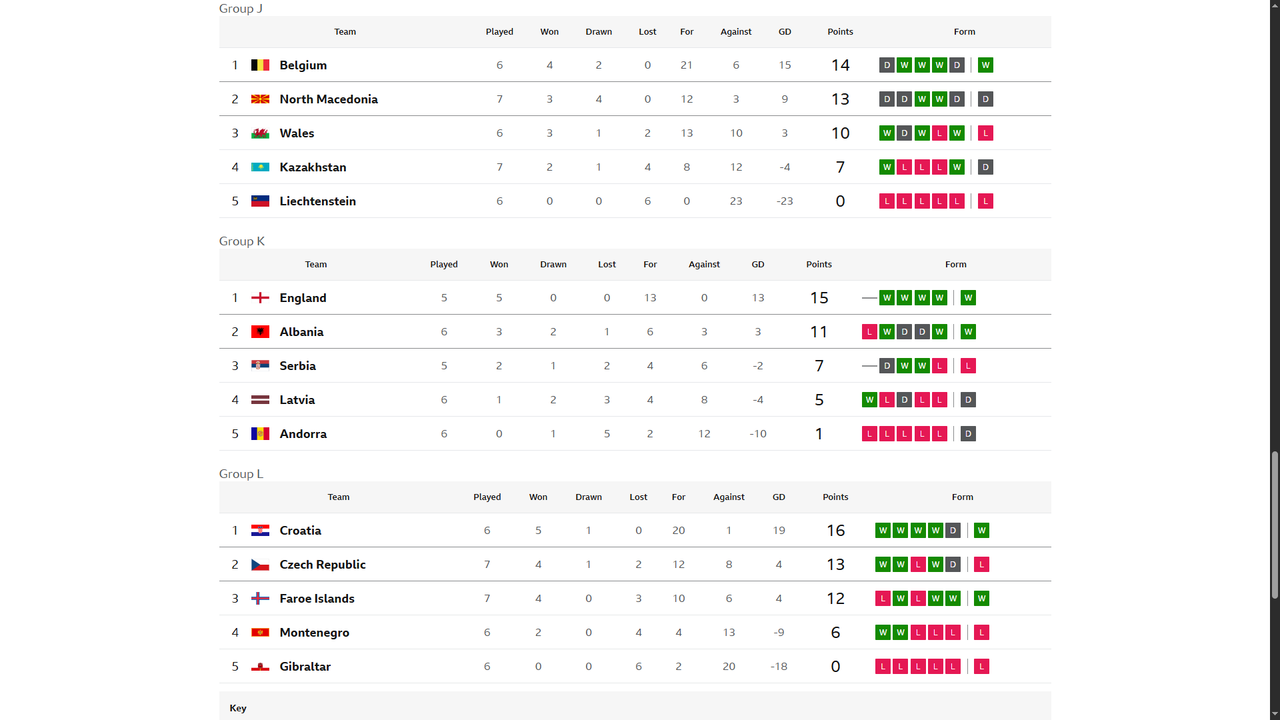Image resolution: width=1280 pixels, height=720 pixels.
Task: Click the Key label below the tables
Action: 238,708
